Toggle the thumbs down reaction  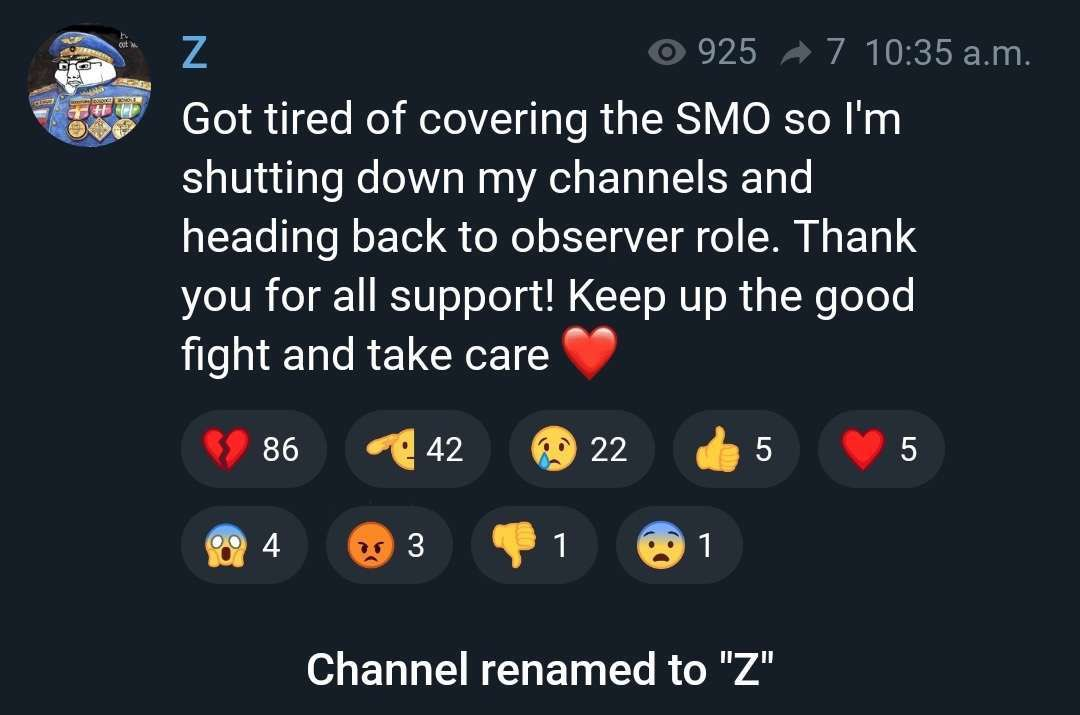(534, 546)
